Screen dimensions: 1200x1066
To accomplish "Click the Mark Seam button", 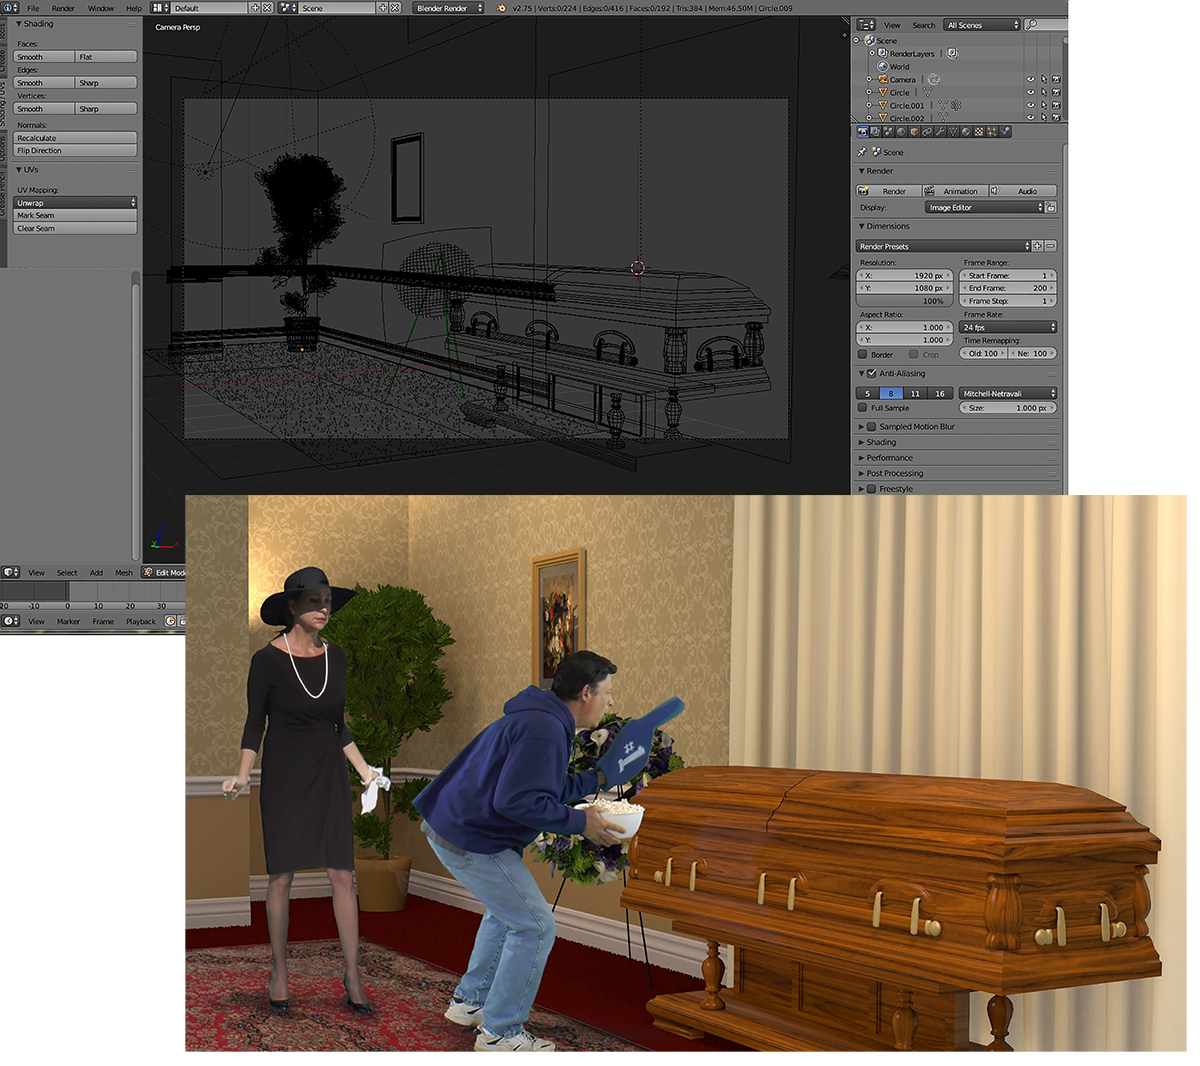I will click(75, 216).
